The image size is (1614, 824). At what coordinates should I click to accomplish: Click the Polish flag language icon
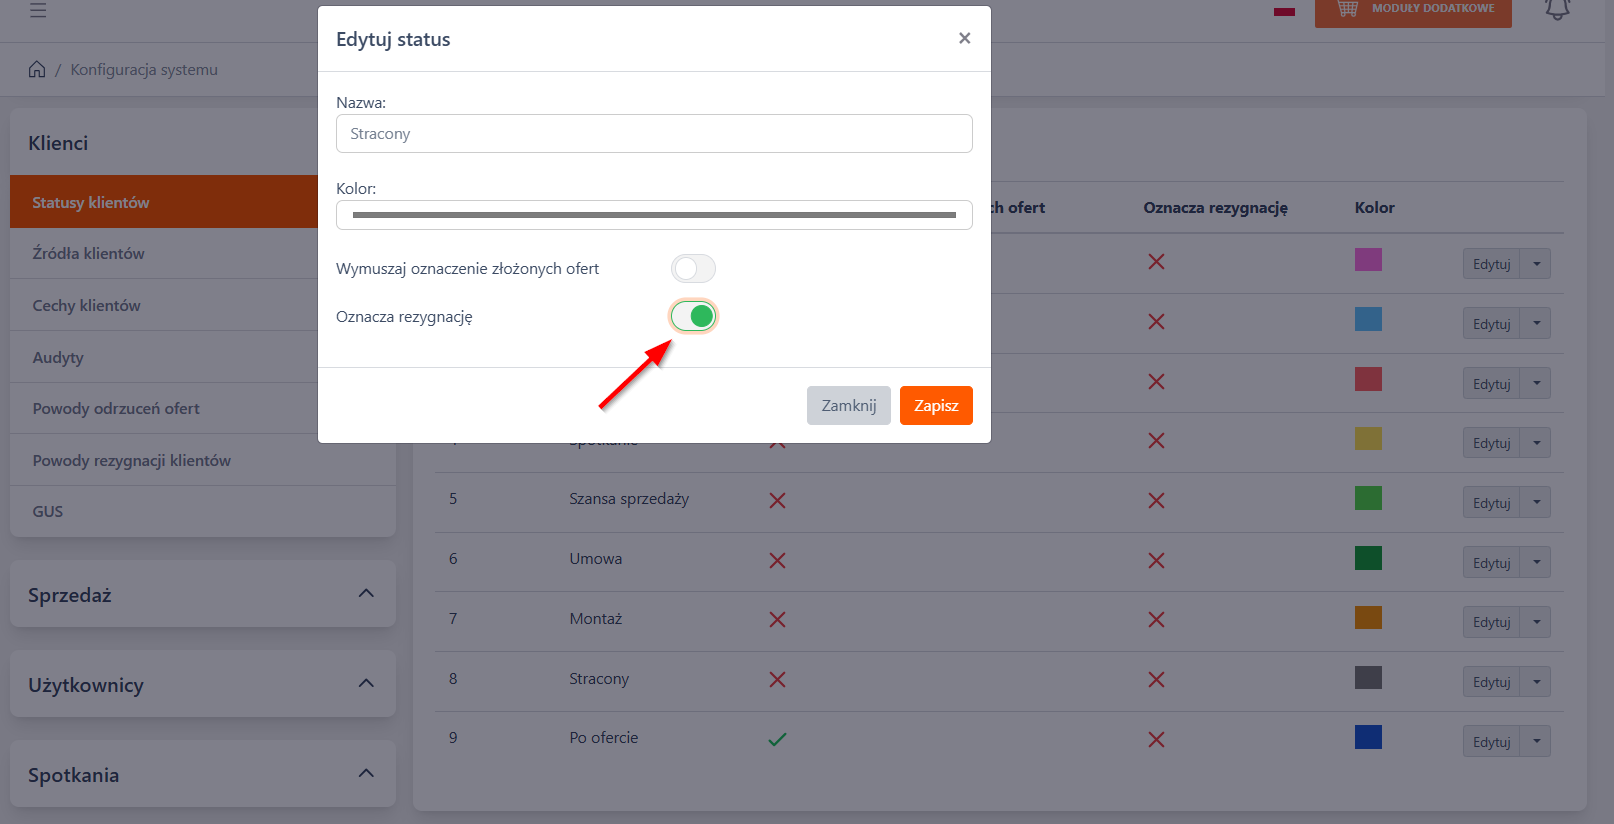point(1284,11)
